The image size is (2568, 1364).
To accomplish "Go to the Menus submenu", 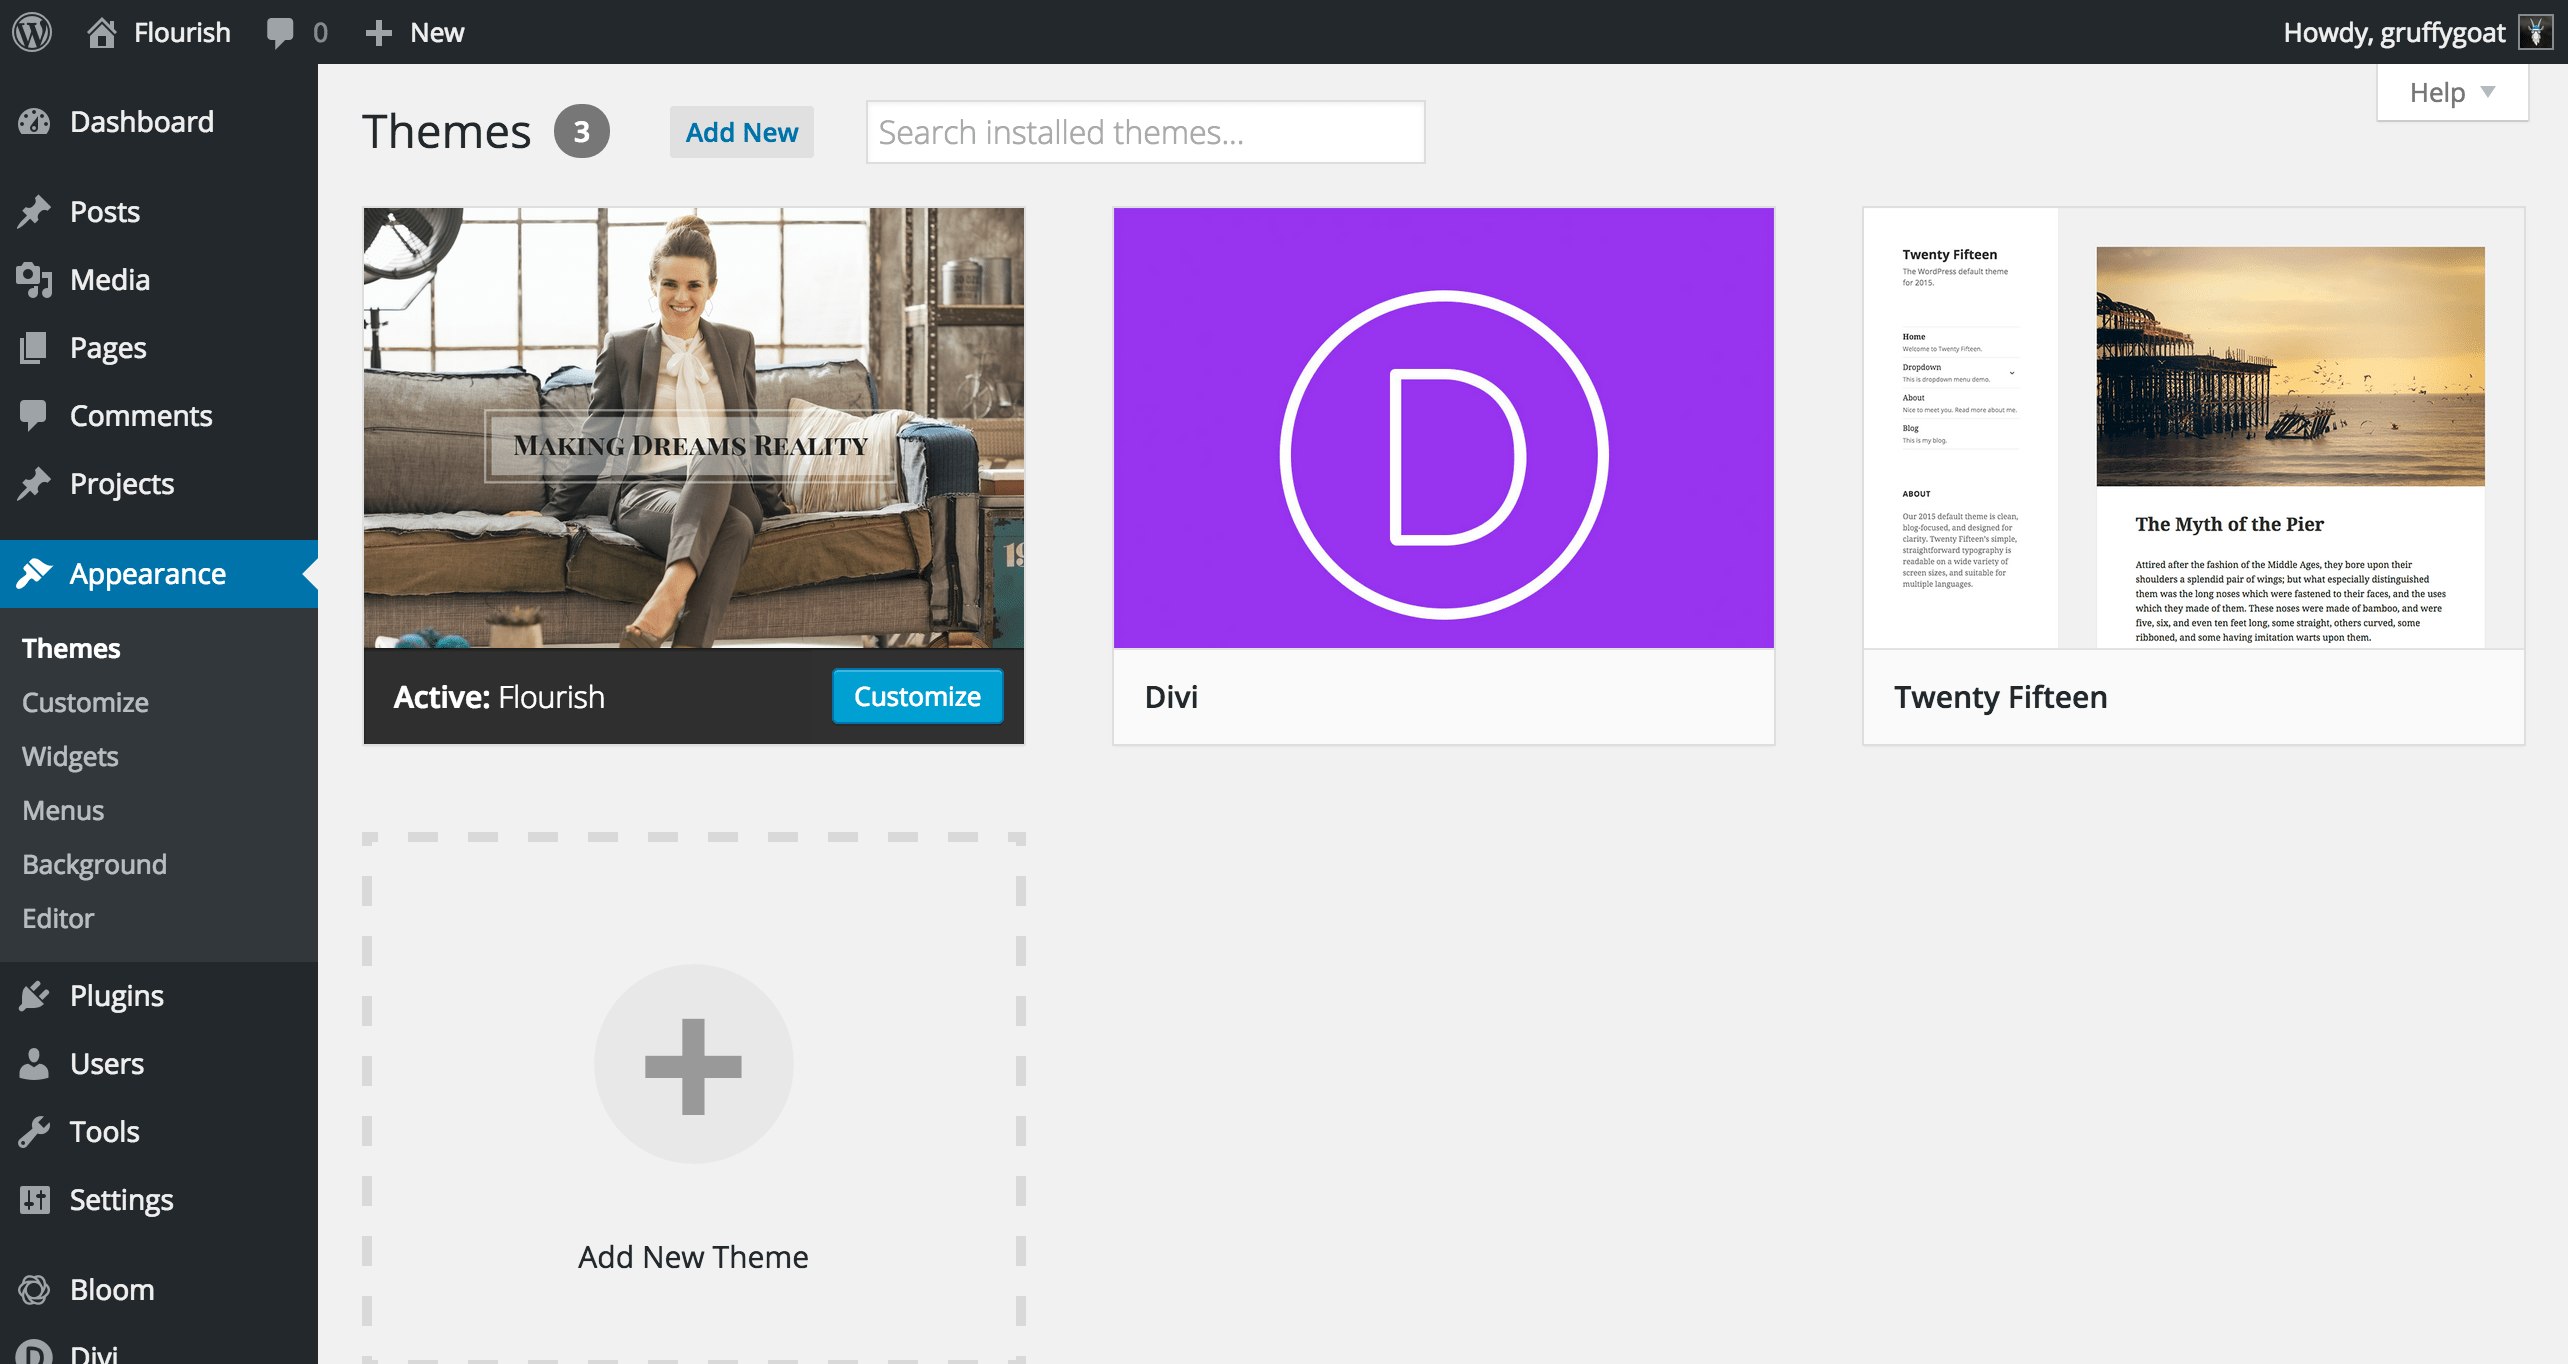I will (x=63, y=810).
